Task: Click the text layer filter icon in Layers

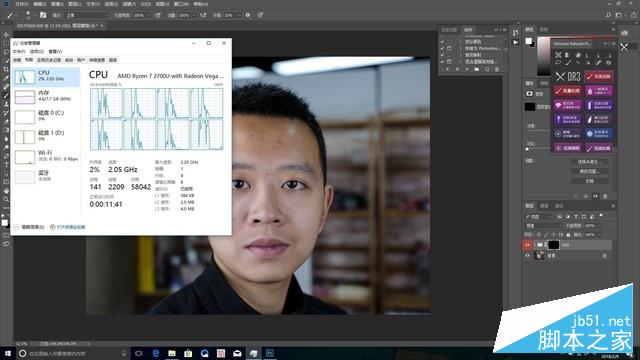Action: (576, 216)
